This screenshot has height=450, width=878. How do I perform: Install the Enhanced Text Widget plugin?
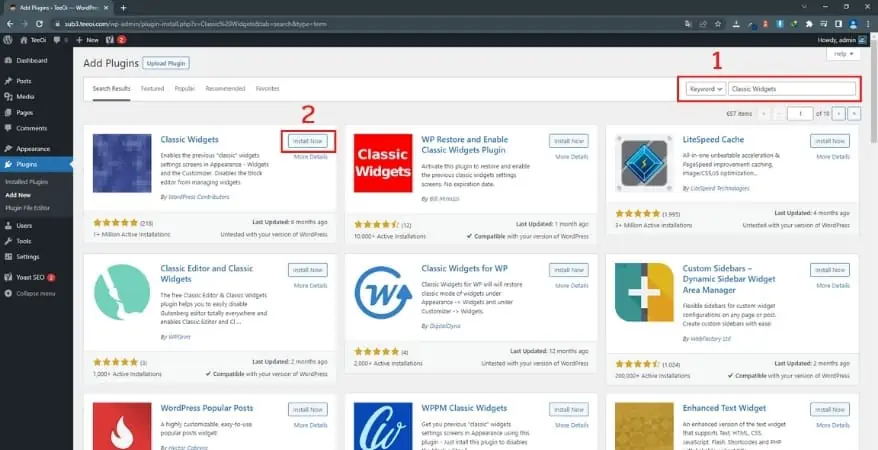coord(830,409)
